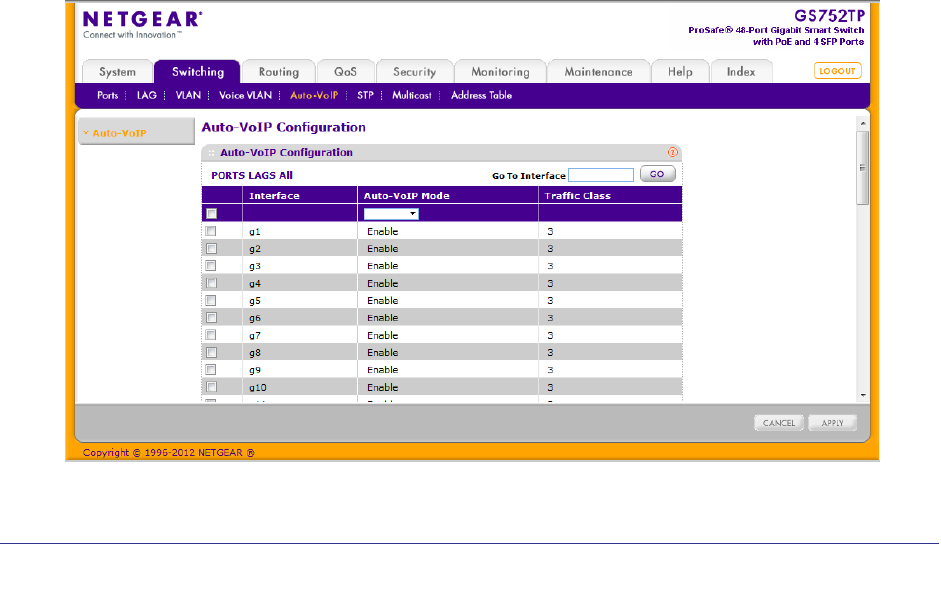Open the Auto-VoIP Mode dropdown
This screenshot has width=941, height=611.
(x=391, y=213)
